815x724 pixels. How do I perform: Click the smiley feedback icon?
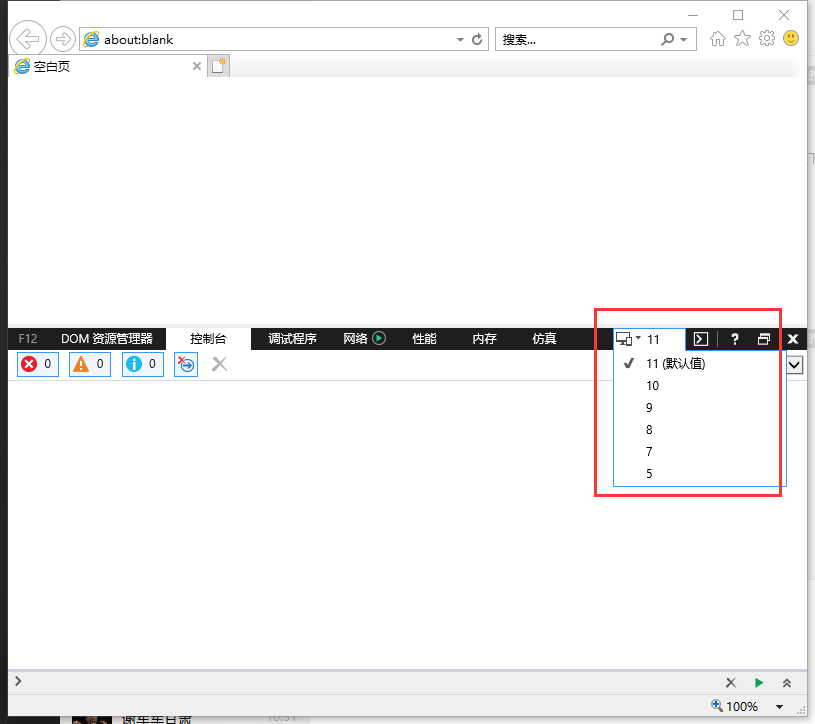(791, 39)
